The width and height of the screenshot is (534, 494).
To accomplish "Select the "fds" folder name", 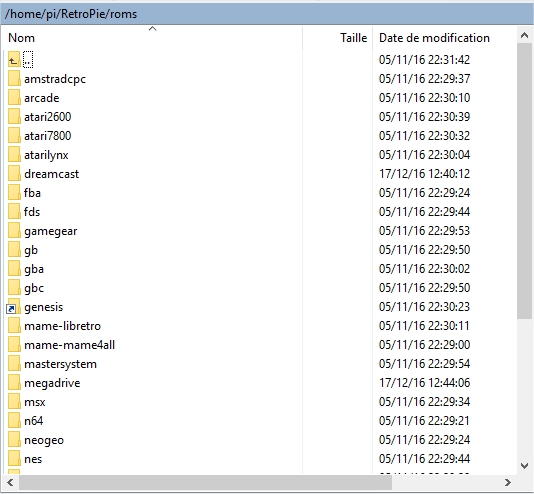I will point(32,212).
